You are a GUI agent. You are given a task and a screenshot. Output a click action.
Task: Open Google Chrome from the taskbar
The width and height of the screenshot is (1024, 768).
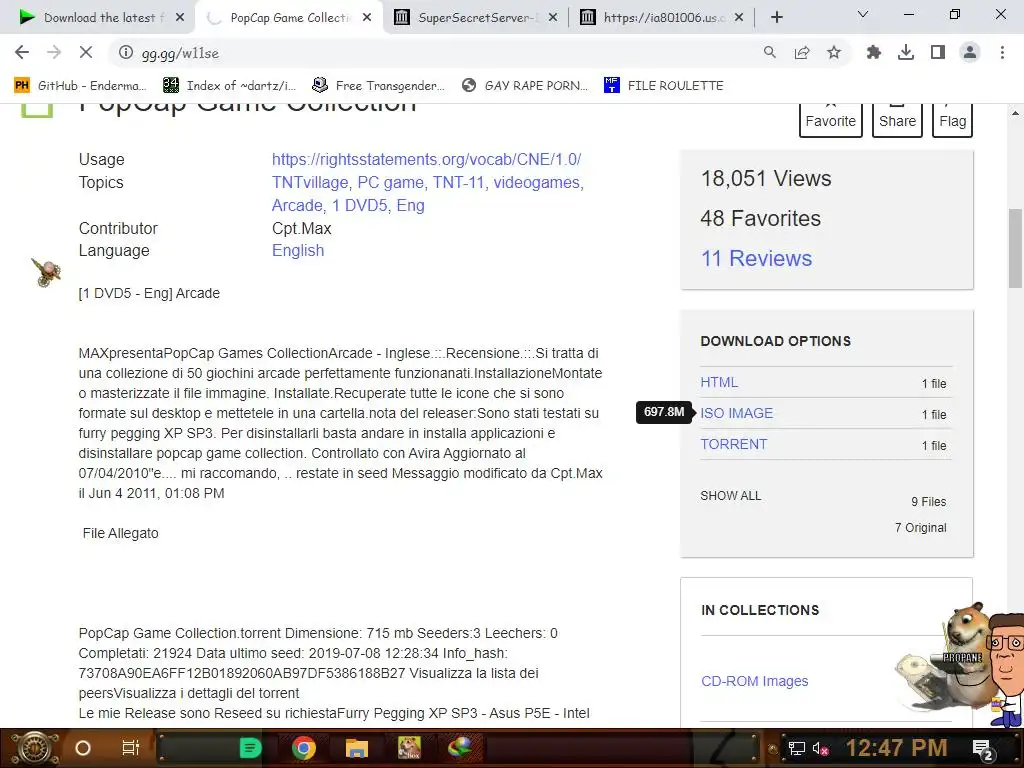pyautogui.click(x=304, y=748)
